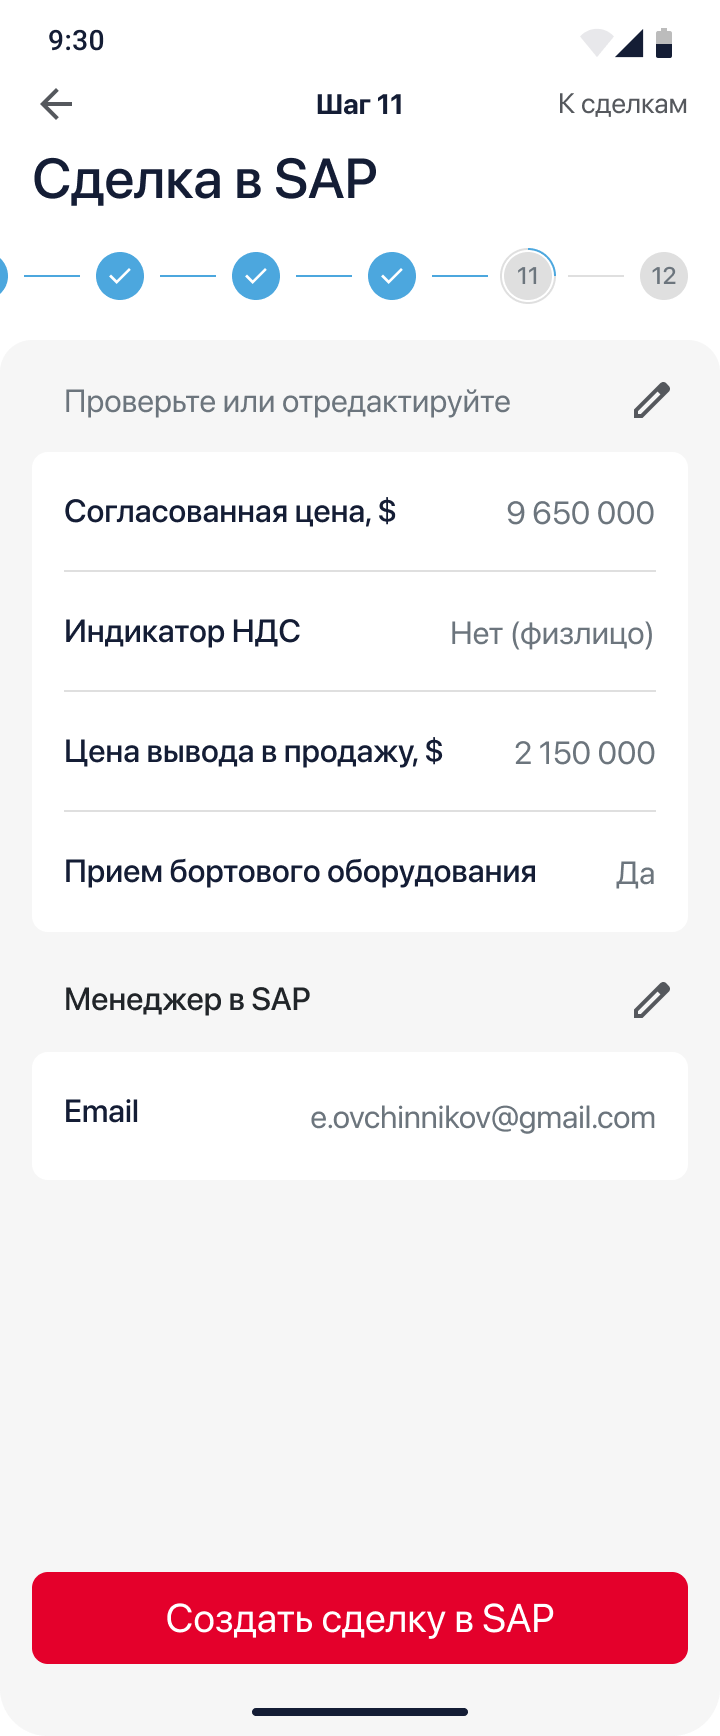Tap the Email field e.ovchinnikov@gmail.com
The width and height of the screenshot is (720, 1736).
click(360, 1116)
